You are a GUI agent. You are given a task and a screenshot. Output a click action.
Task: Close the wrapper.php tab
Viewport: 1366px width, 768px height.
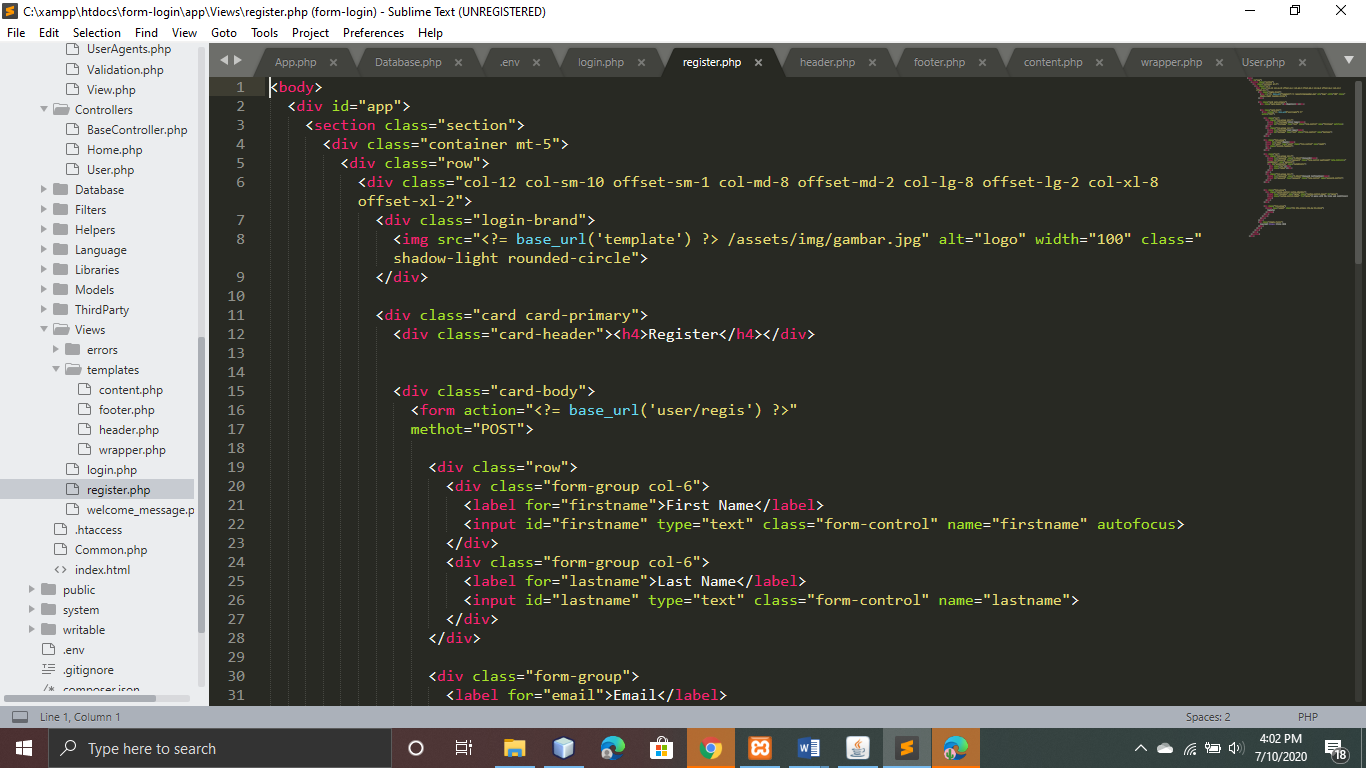(1219, 62)
